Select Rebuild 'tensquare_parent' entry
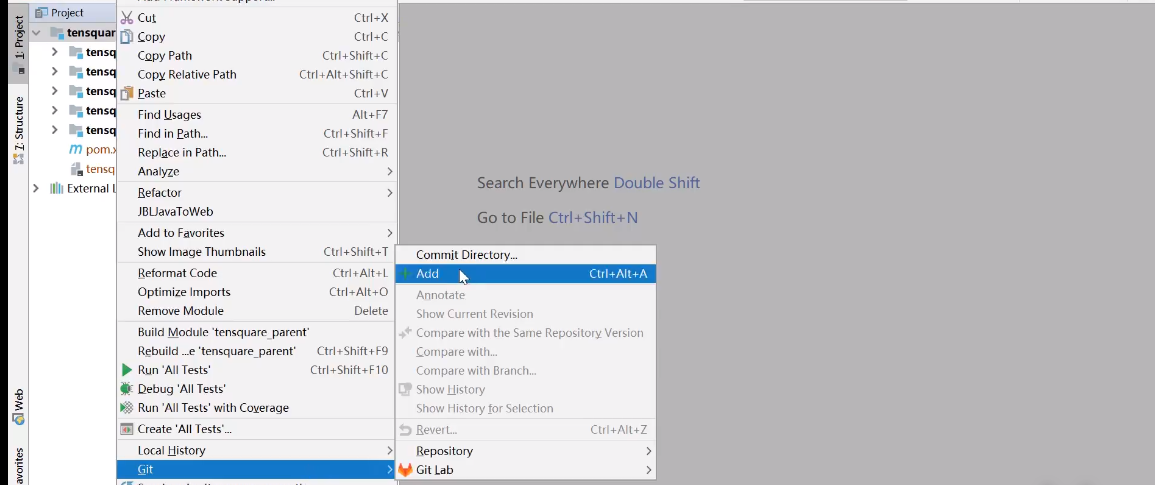This screenshot has height=485, width=1155. (x=257, y=352)
